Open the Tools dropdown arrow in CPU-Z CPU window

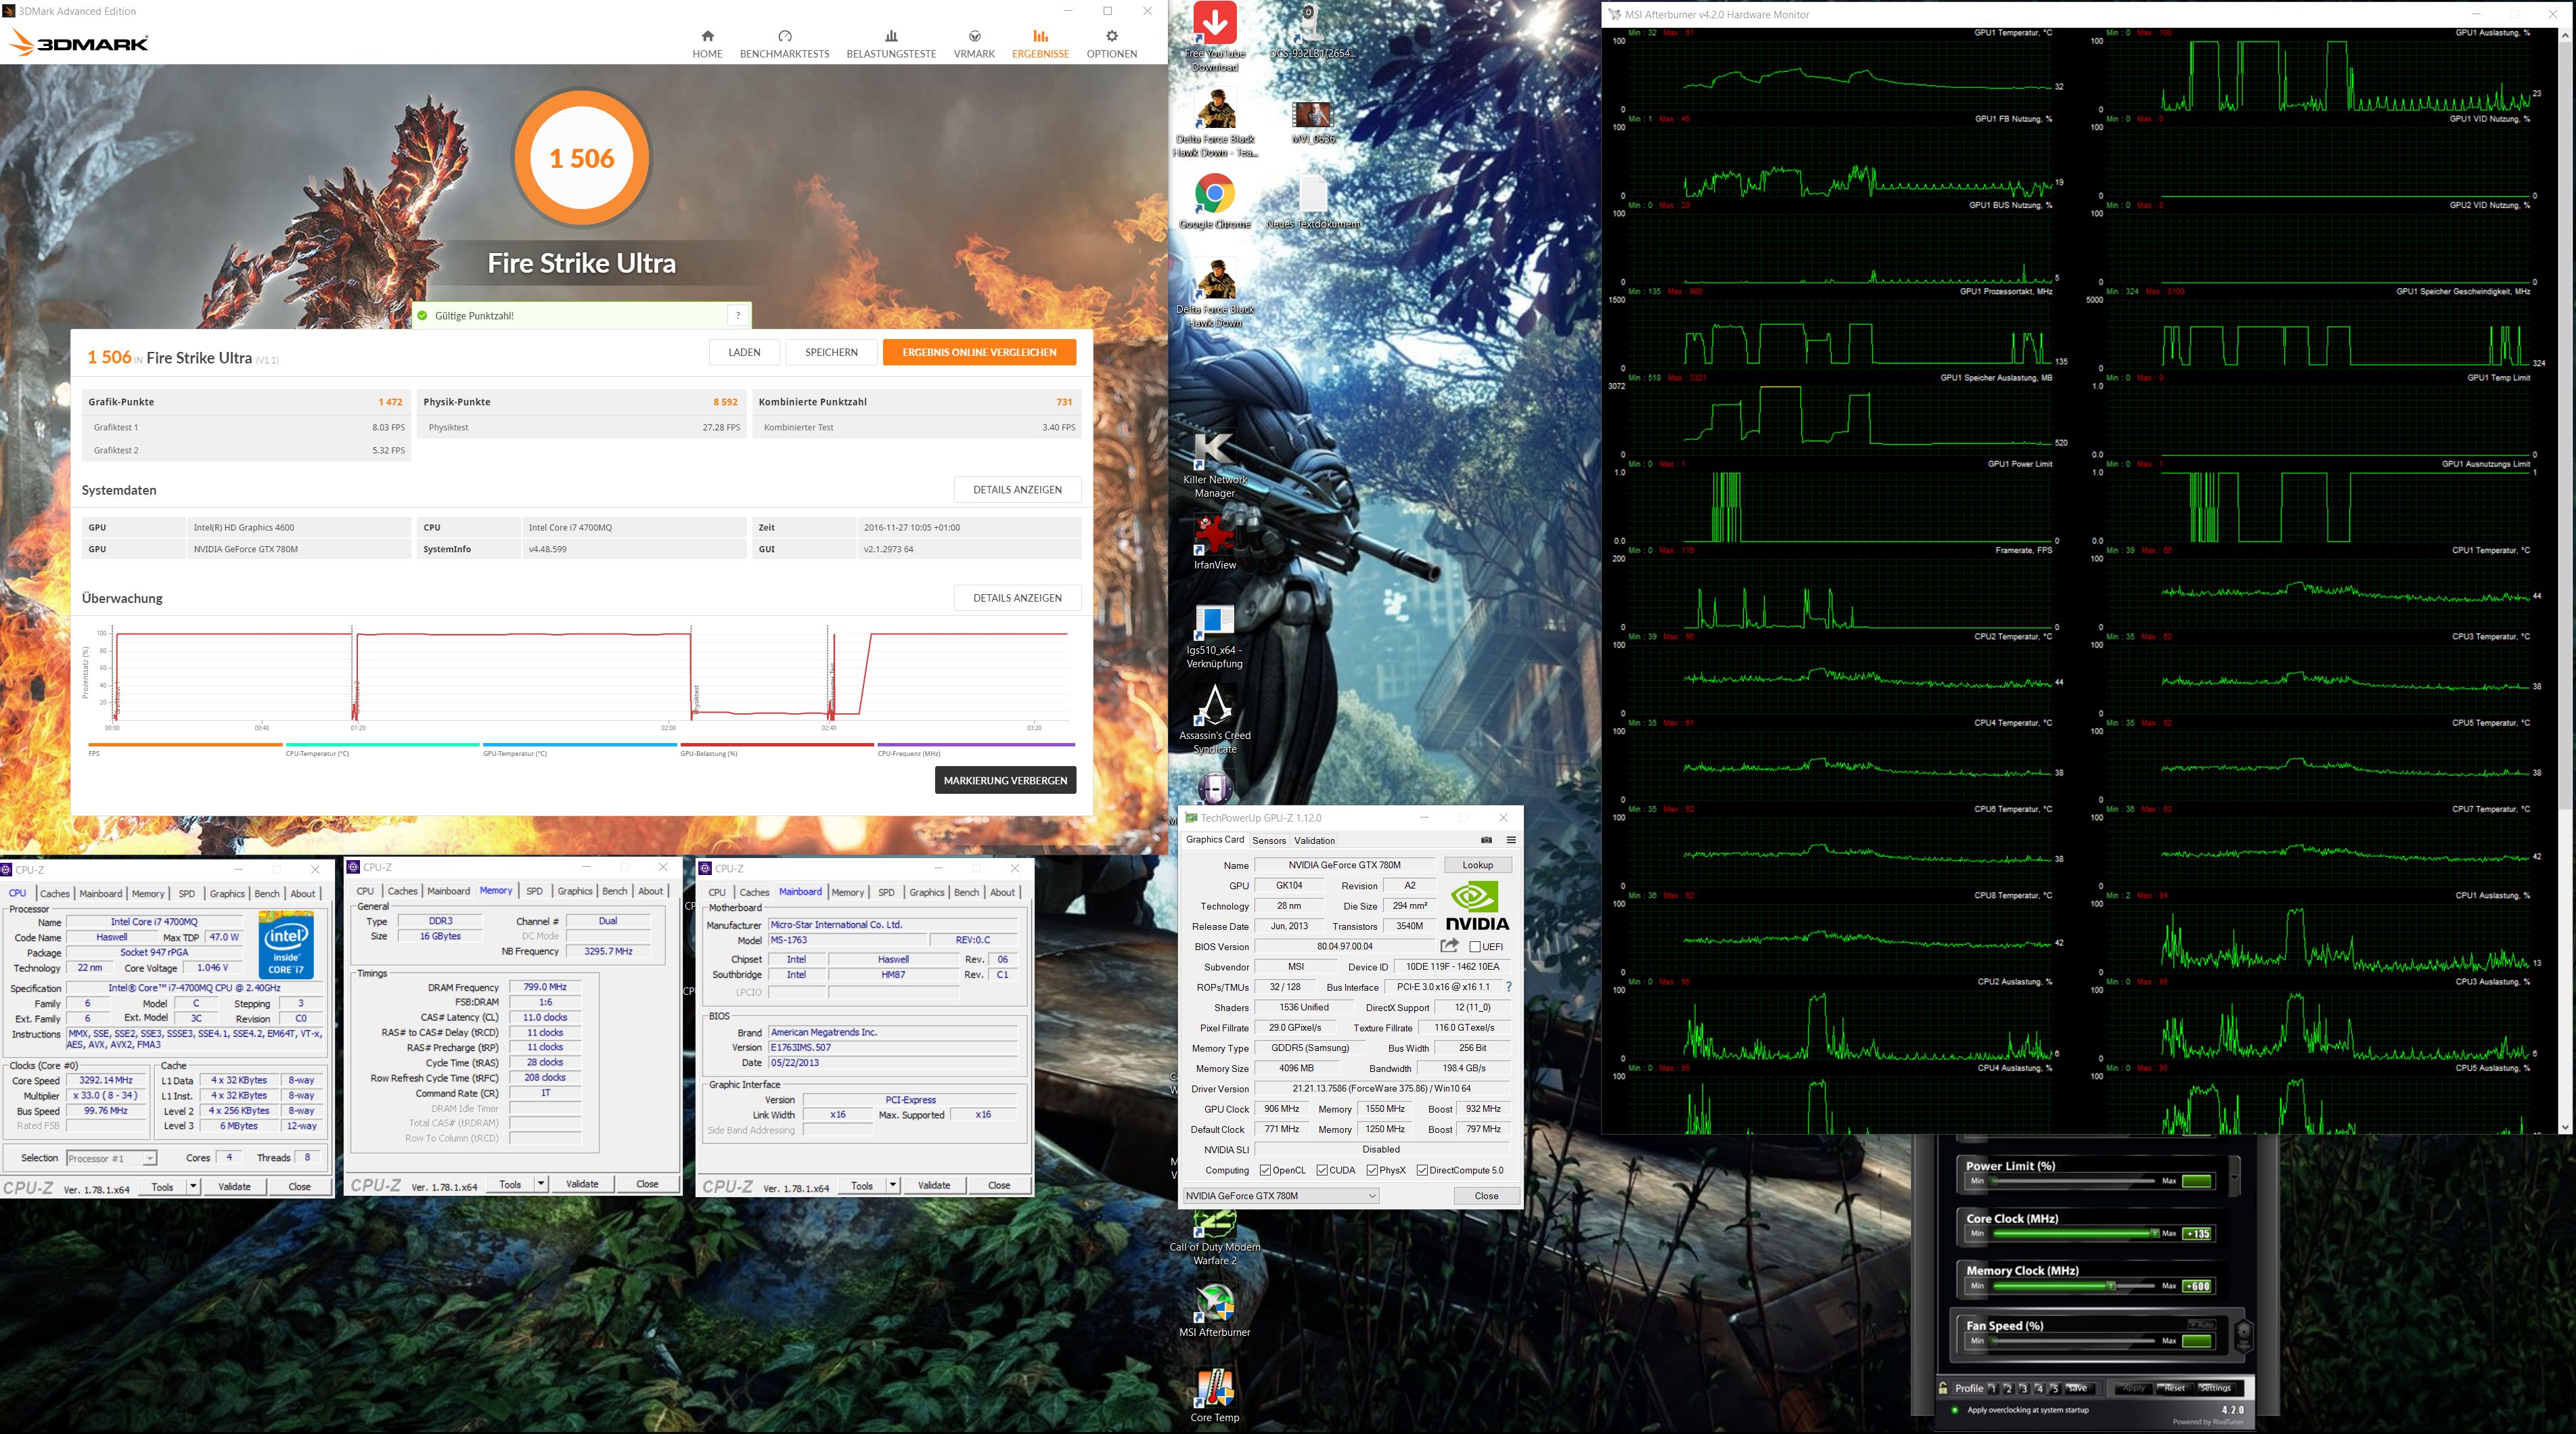pos(193,1187)
